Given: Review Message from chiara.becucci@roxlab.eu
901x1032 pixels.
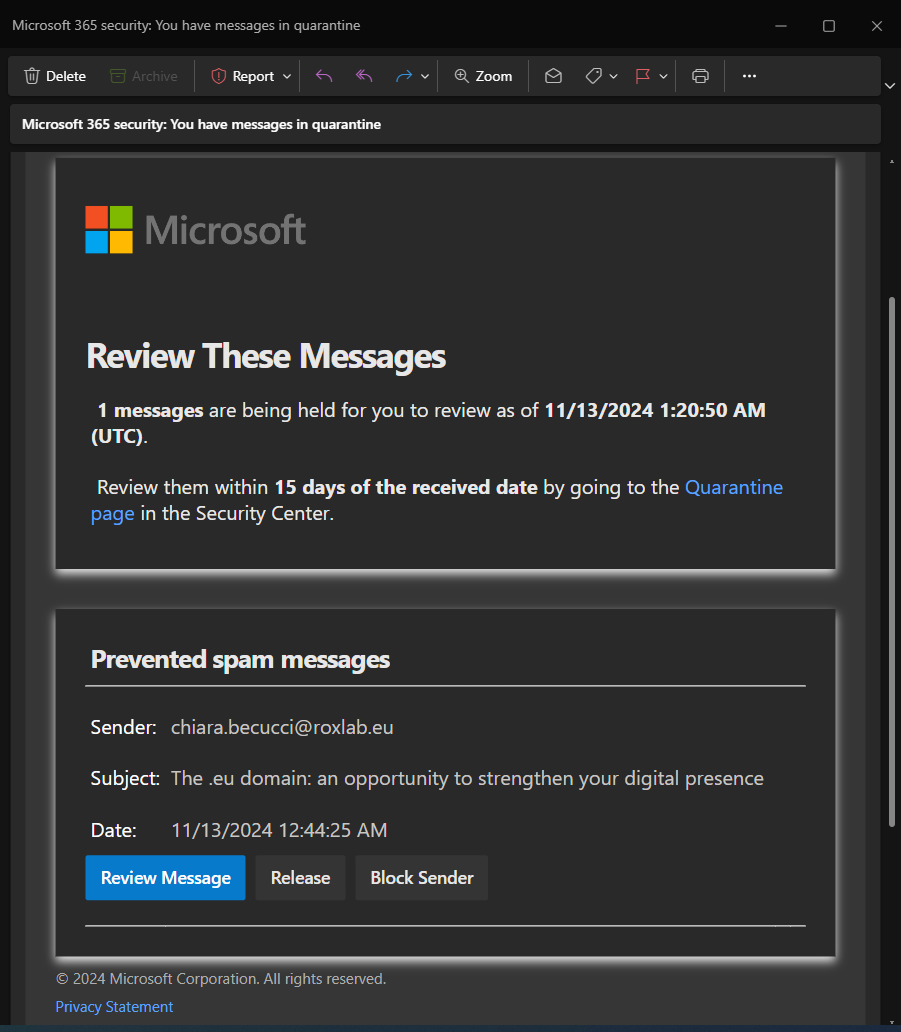Looking at the screenshot, I should coord(165,877).
